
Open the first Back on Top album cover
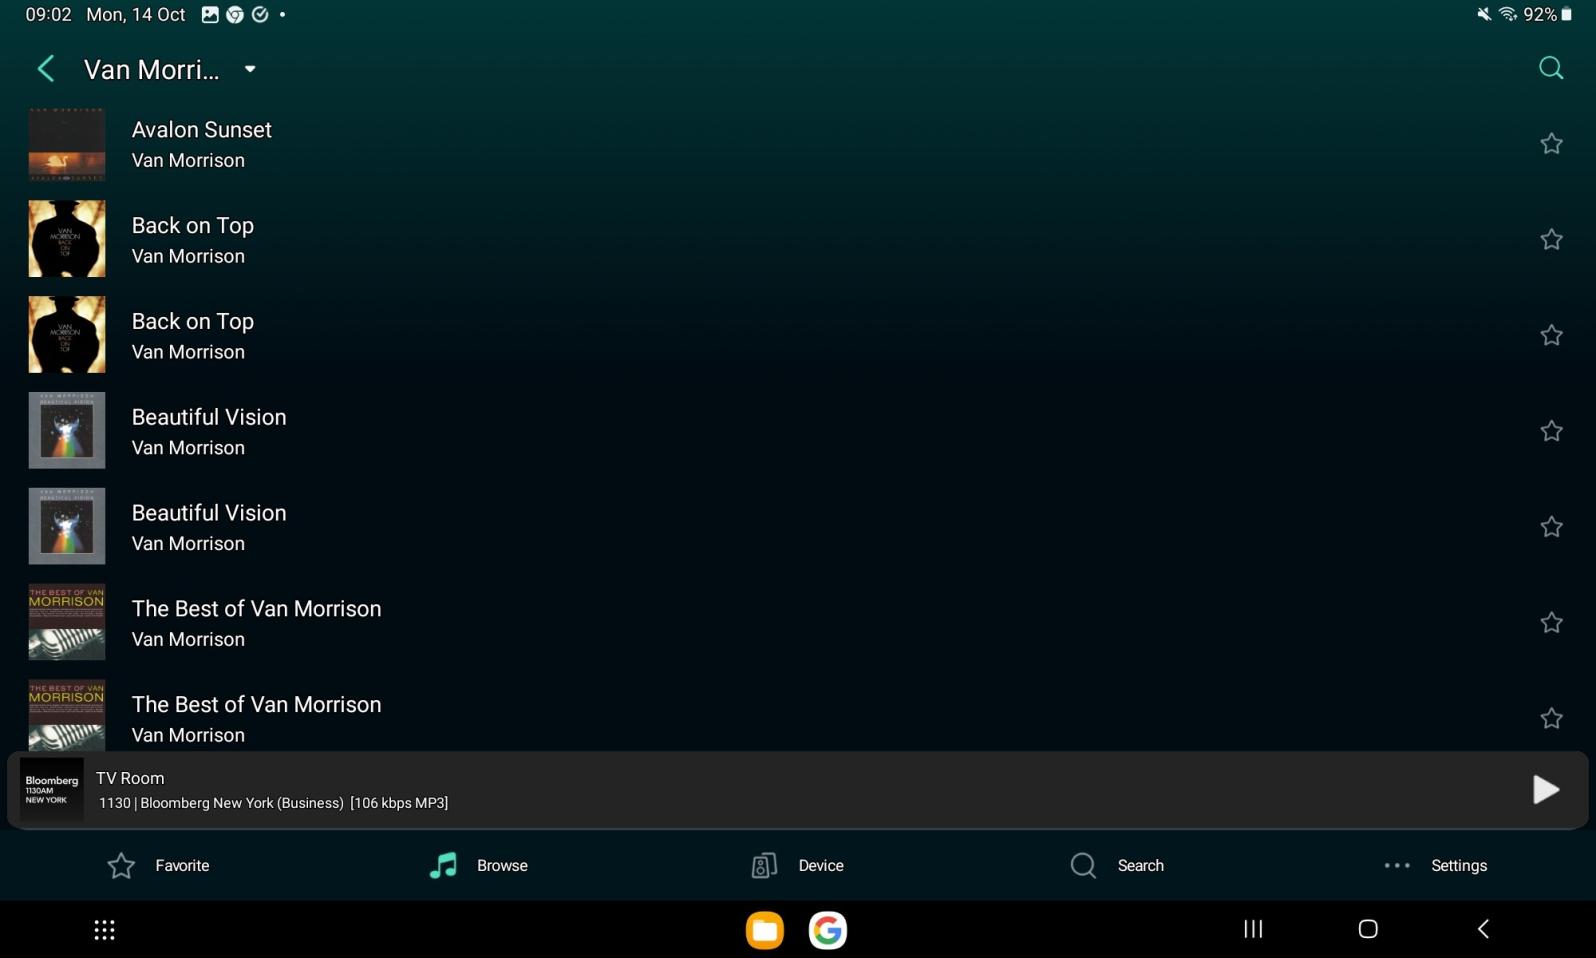[x=67, y=239]
